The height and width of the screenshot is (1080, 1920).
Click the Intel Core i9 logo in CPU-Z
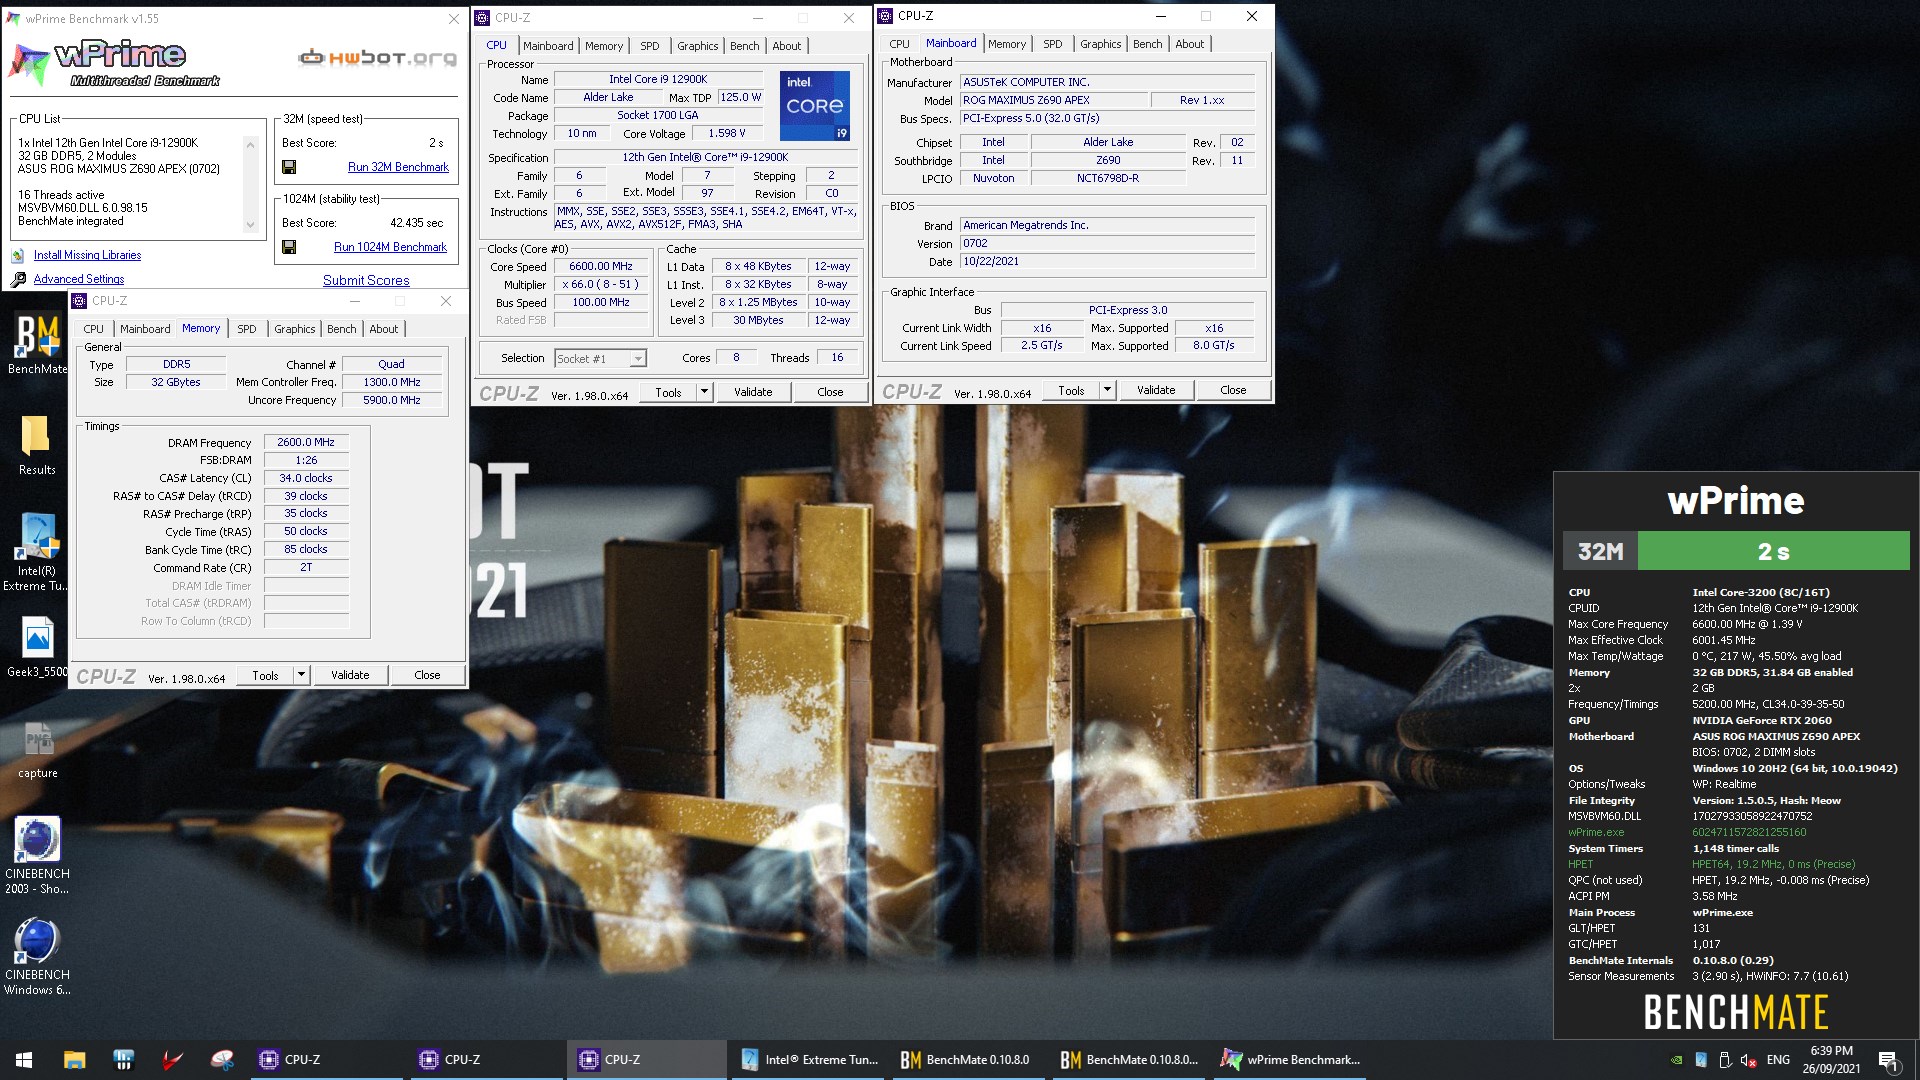[x=815, y=105]
